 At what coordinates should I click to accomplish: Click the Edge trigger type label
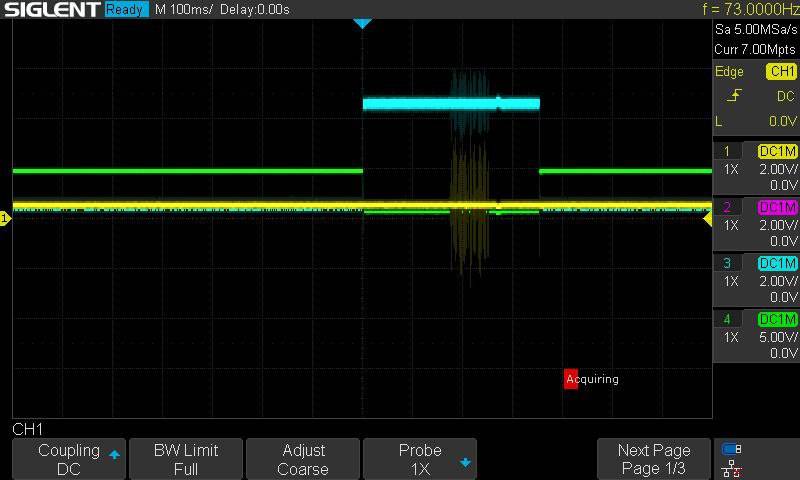pos(729,72)
